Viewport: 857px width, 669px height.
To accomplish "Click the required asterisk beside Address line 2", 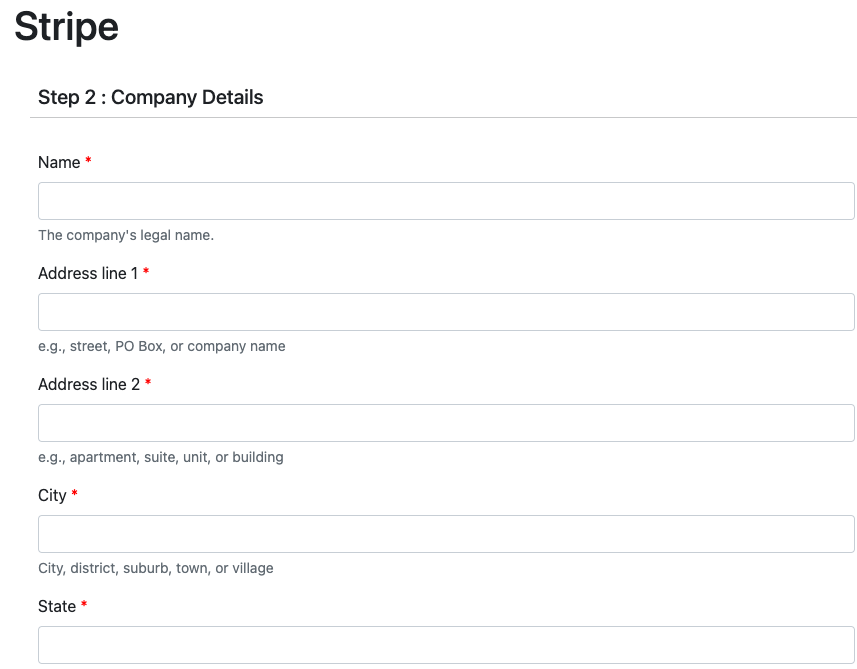I will pyautogui.click(x=148, y=383).
